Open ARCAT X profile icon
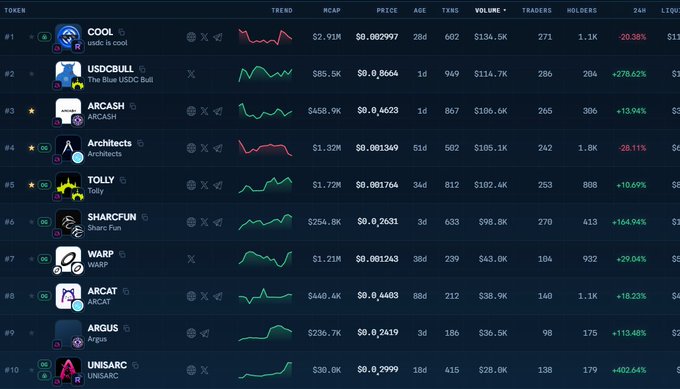 click(x=204, y=296)
